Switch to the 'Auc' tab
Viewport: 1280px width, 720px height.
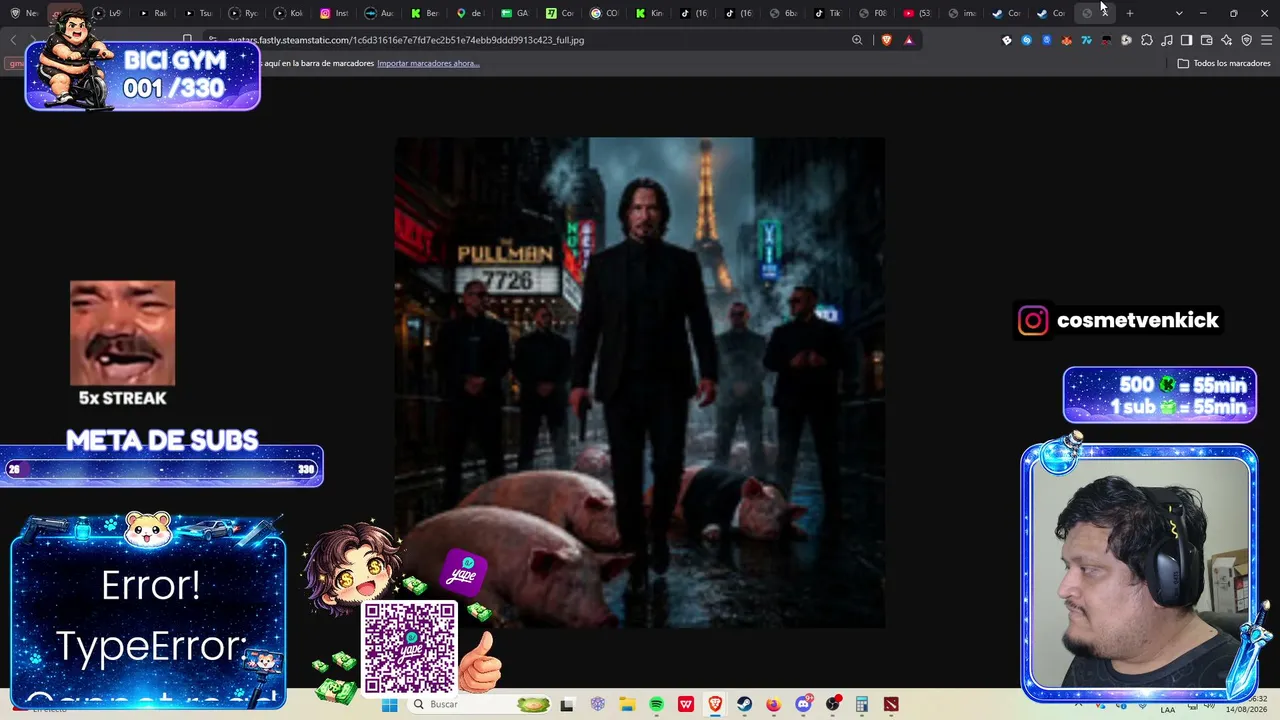379,13
